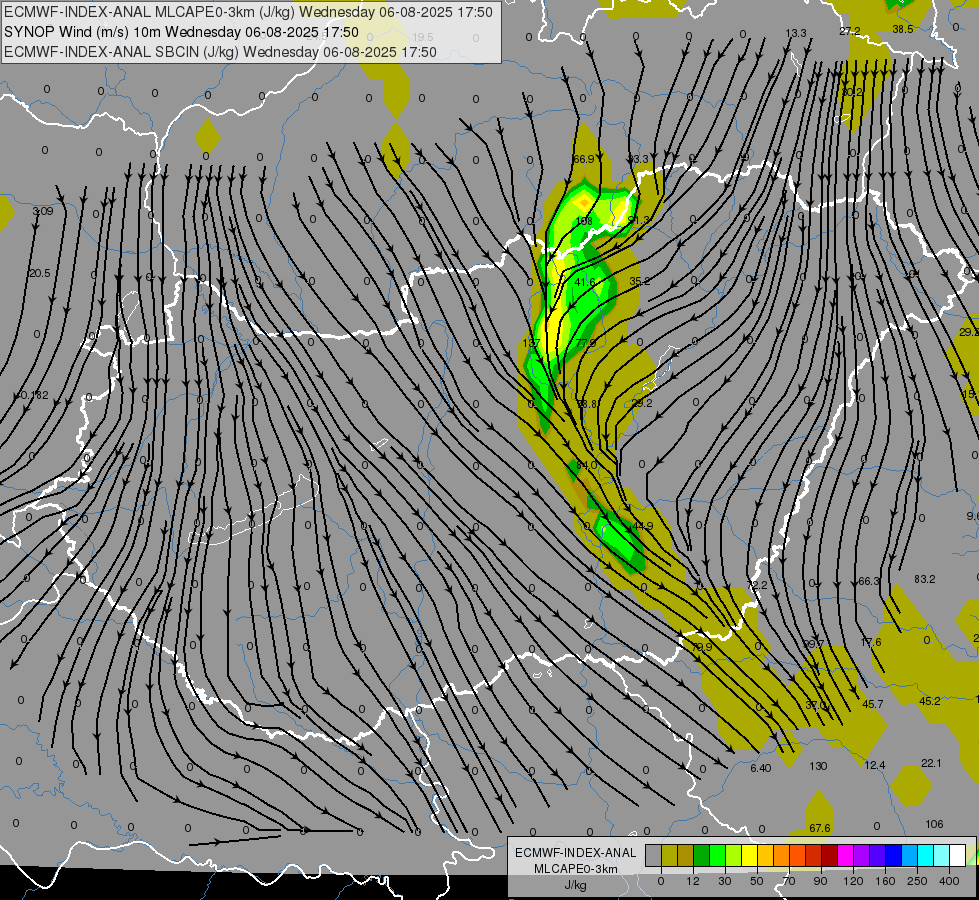Click legend tick label 50
This screenshot has height=900, width=979.
[757, 881]
